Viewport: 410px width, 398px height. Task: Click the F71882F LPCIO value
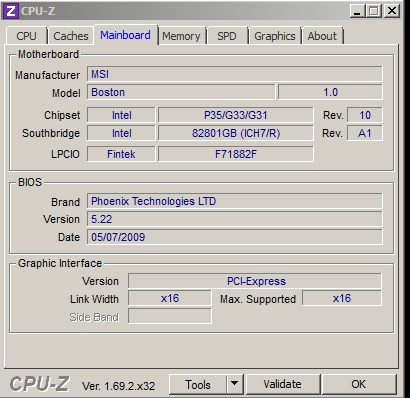point(236,154)
